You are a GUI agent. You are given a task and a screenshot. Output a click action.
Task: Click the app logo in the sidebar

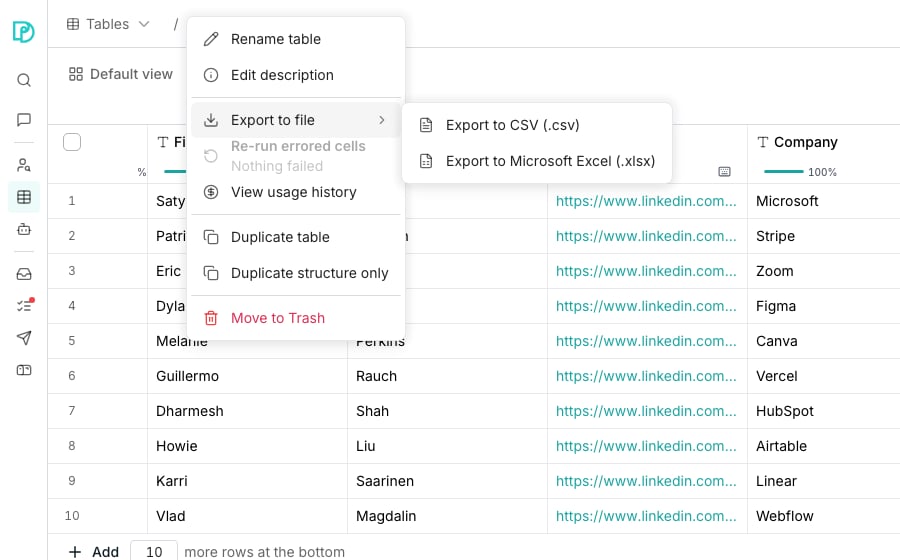pyautogui.click(x=24, y=31)
